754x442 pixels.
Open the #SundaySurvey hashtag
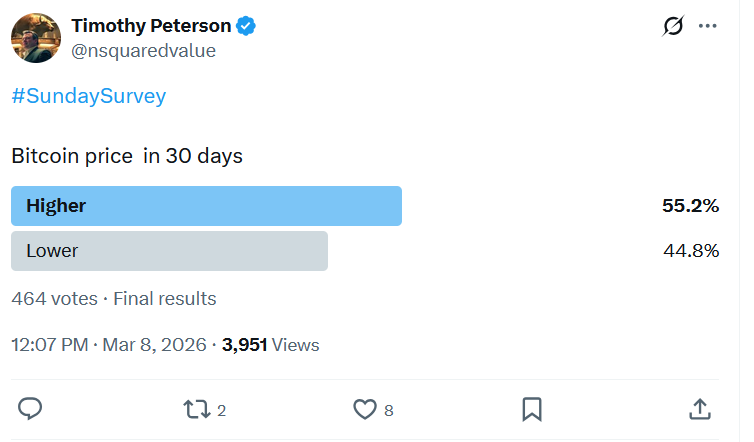click(x=88, y=96)
